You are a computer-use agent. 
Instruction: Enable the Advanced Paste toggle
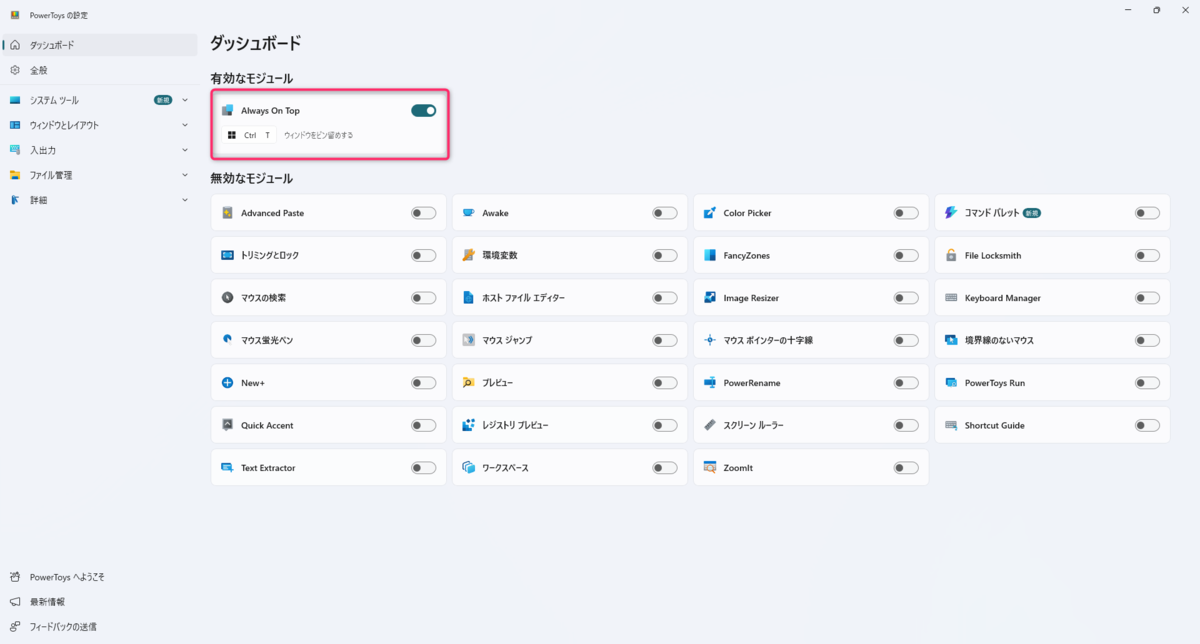point(423,213)
